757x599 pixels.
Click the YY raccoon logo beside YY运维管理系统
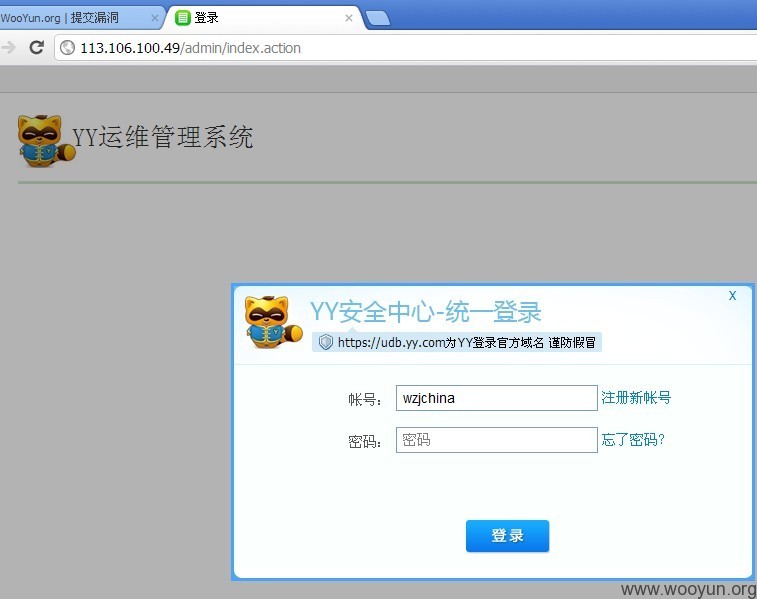click(x=45, y=140)
